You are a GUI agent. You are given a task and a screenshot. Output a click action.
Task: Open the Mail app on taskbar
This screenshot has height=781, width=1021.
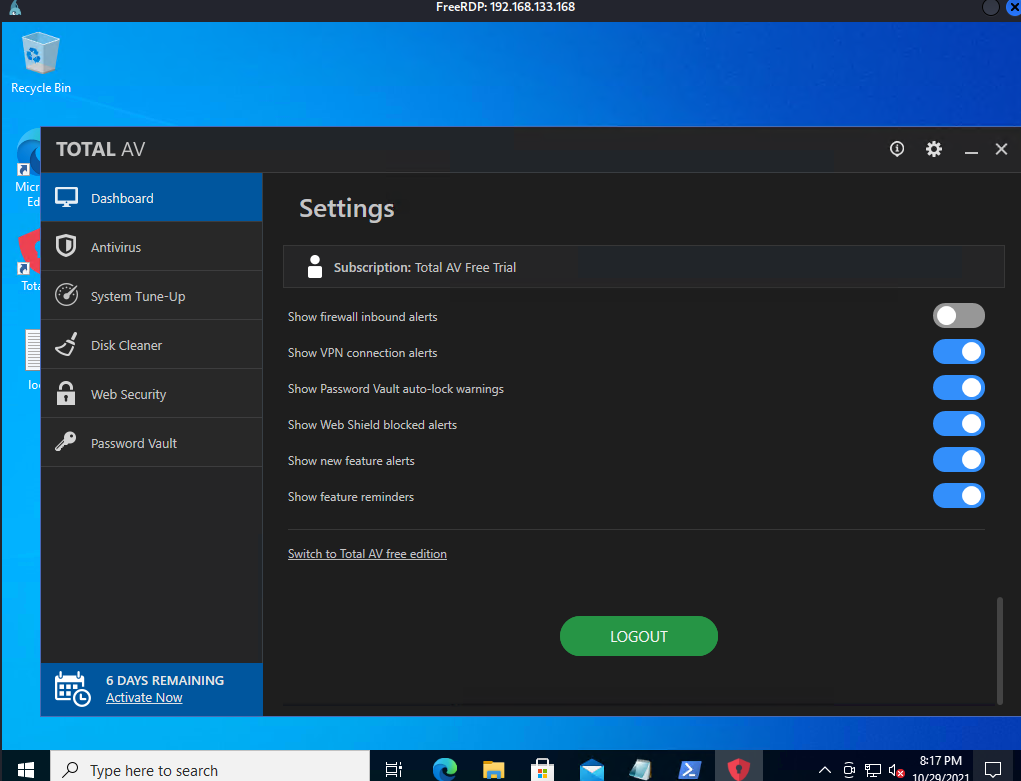[591, 769]
